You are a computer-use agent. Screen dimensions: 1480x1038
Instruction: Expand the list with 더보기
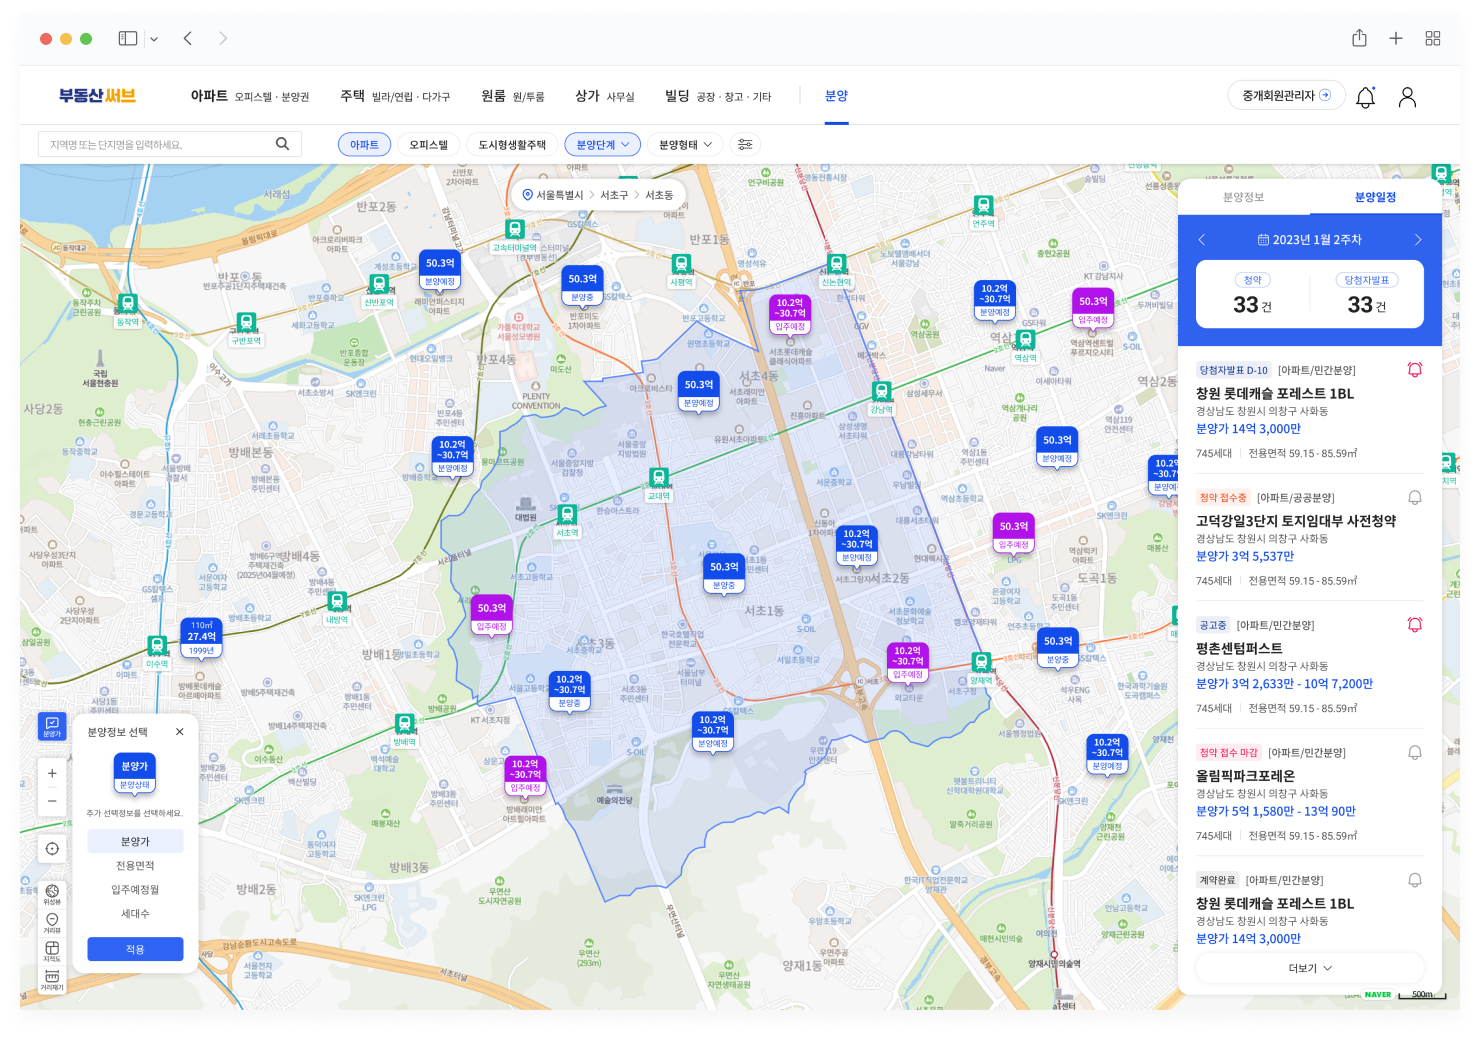point(1310,968)
